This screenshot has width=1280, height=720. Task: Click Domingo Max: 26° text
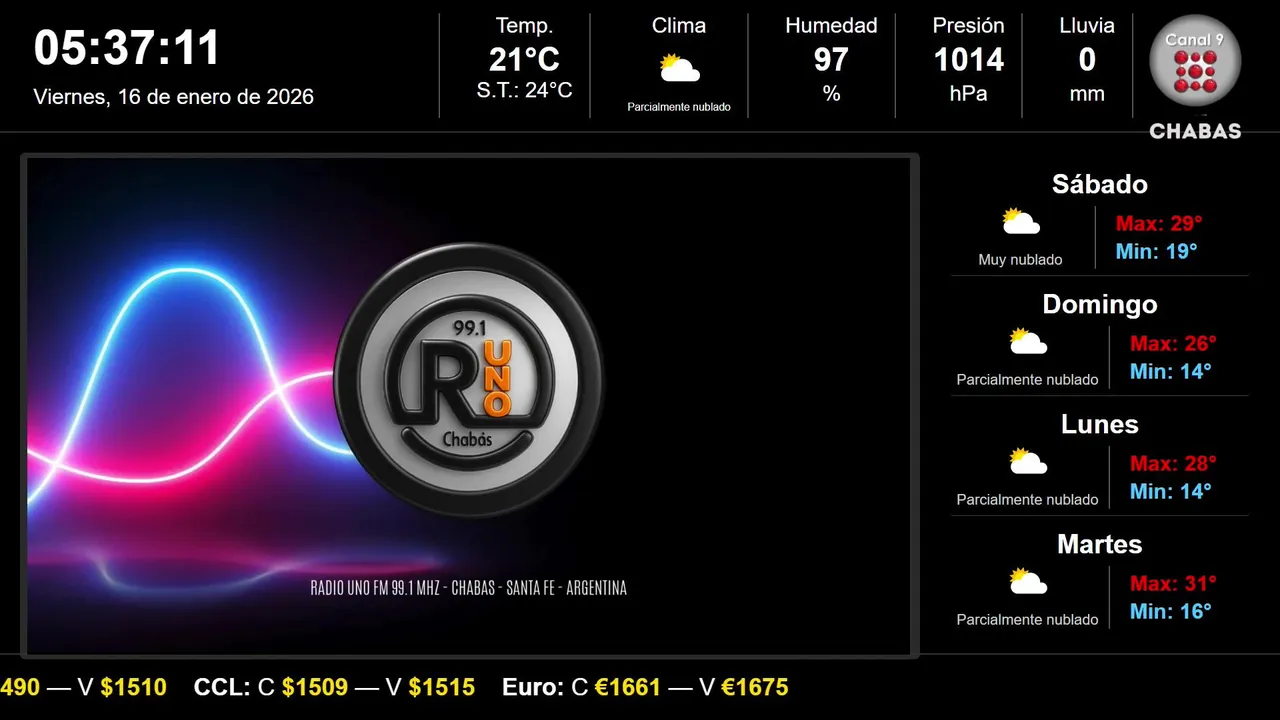1173,343
